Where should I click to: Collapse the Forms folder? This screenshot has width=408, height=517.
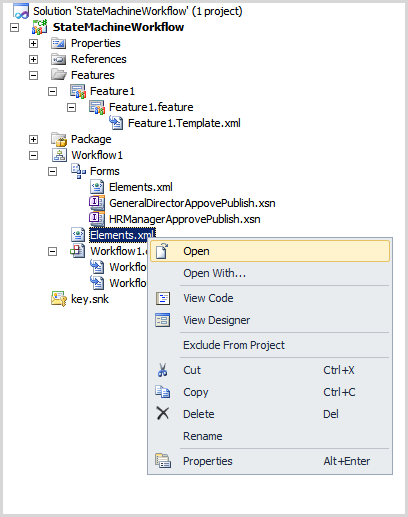[x=52, y=171]
